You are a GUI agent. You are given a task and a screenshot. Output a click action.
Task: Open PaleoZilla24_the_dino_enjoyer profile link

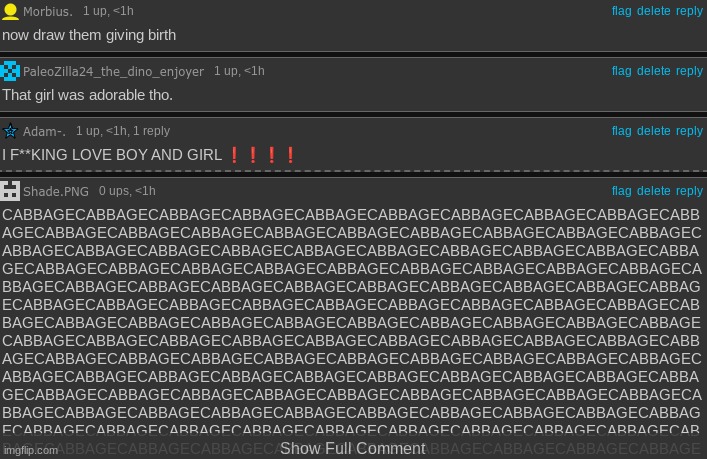pos(113,71)
